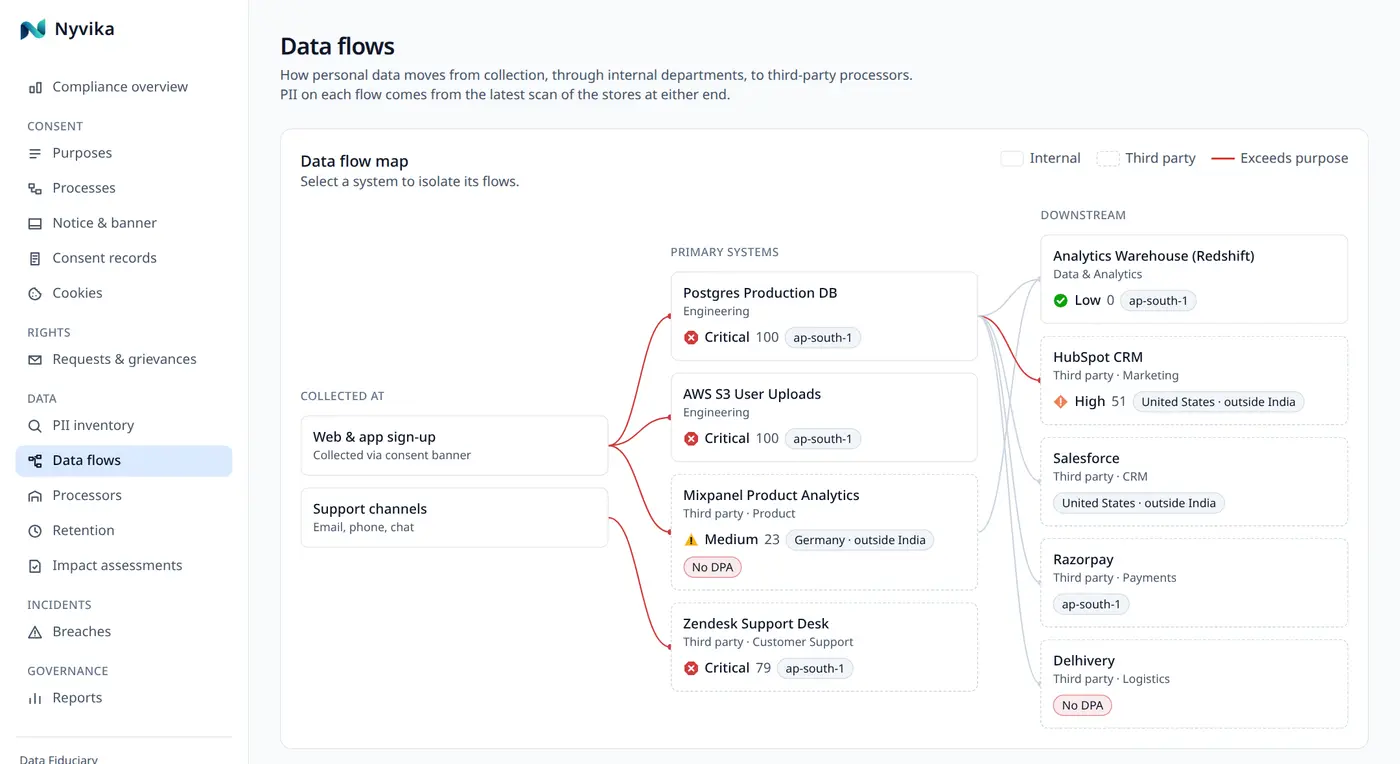Select the Web & app sign-up source card
1400x764 pixels.
tap(454, 445)
